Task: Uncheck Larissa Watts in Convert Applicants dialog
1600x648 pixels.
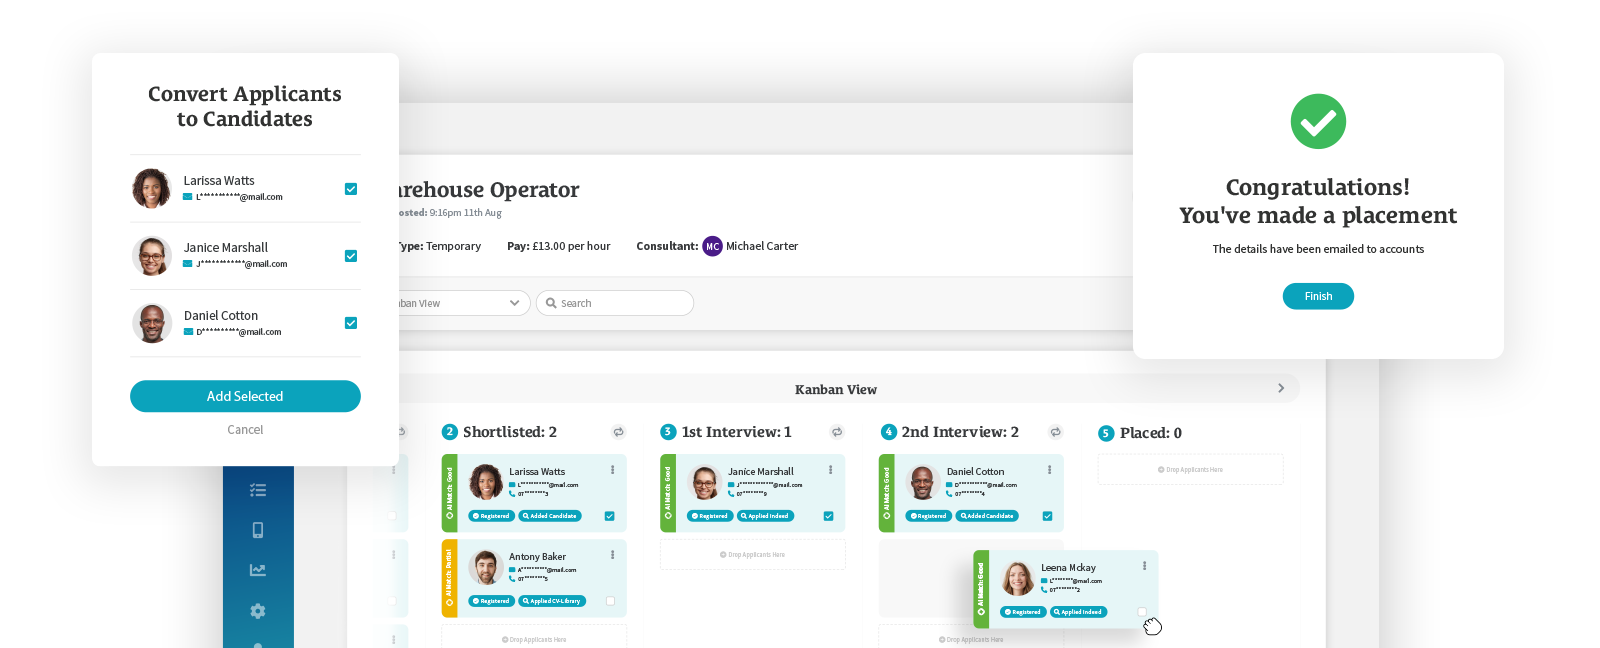Action: (x=351, y=189)
